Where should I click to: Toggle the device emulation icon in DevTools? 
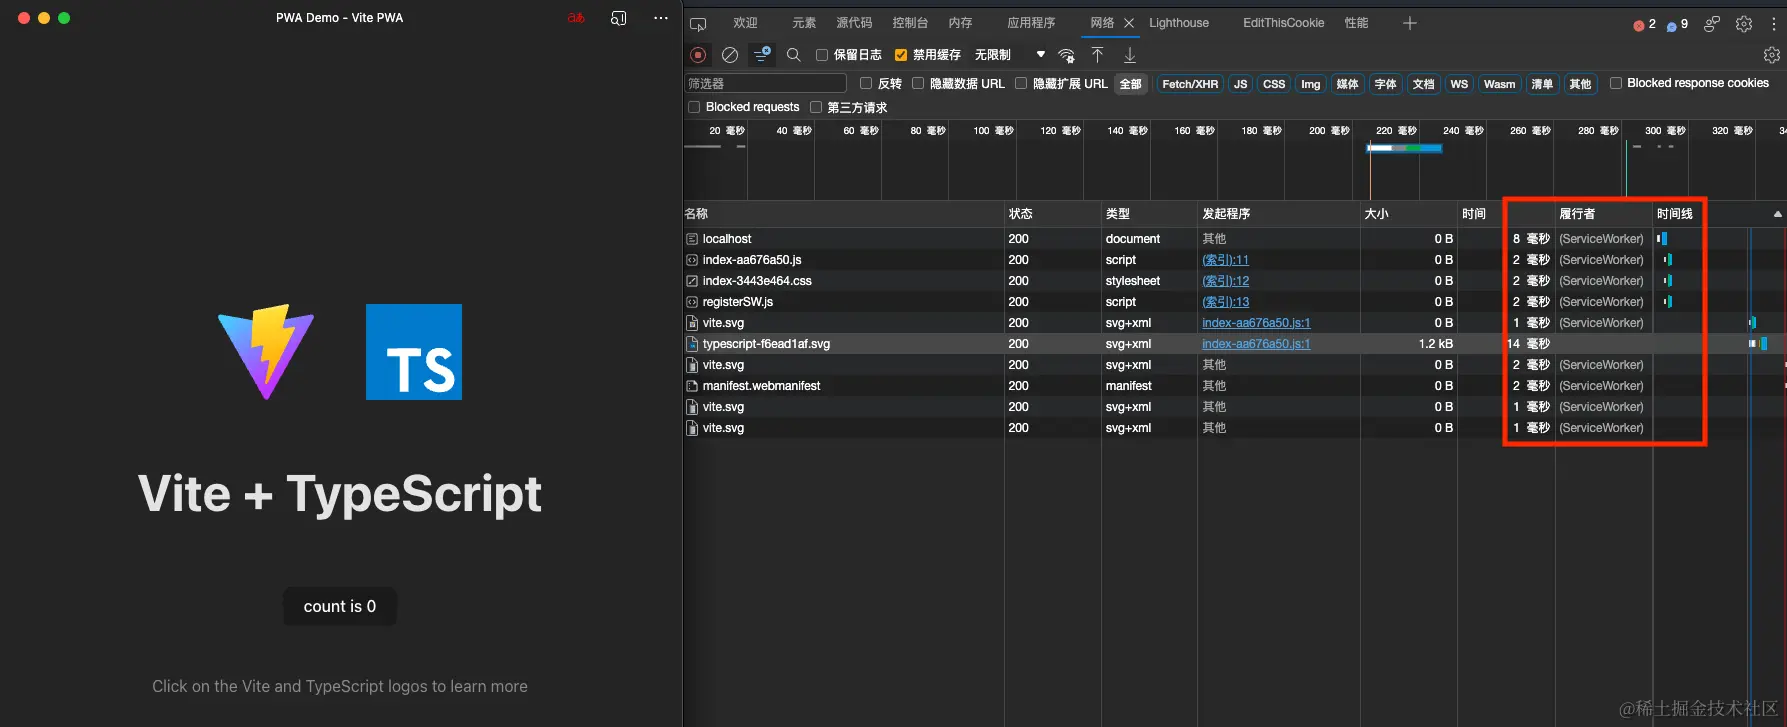pyautogui.click(x=698, y=23)
